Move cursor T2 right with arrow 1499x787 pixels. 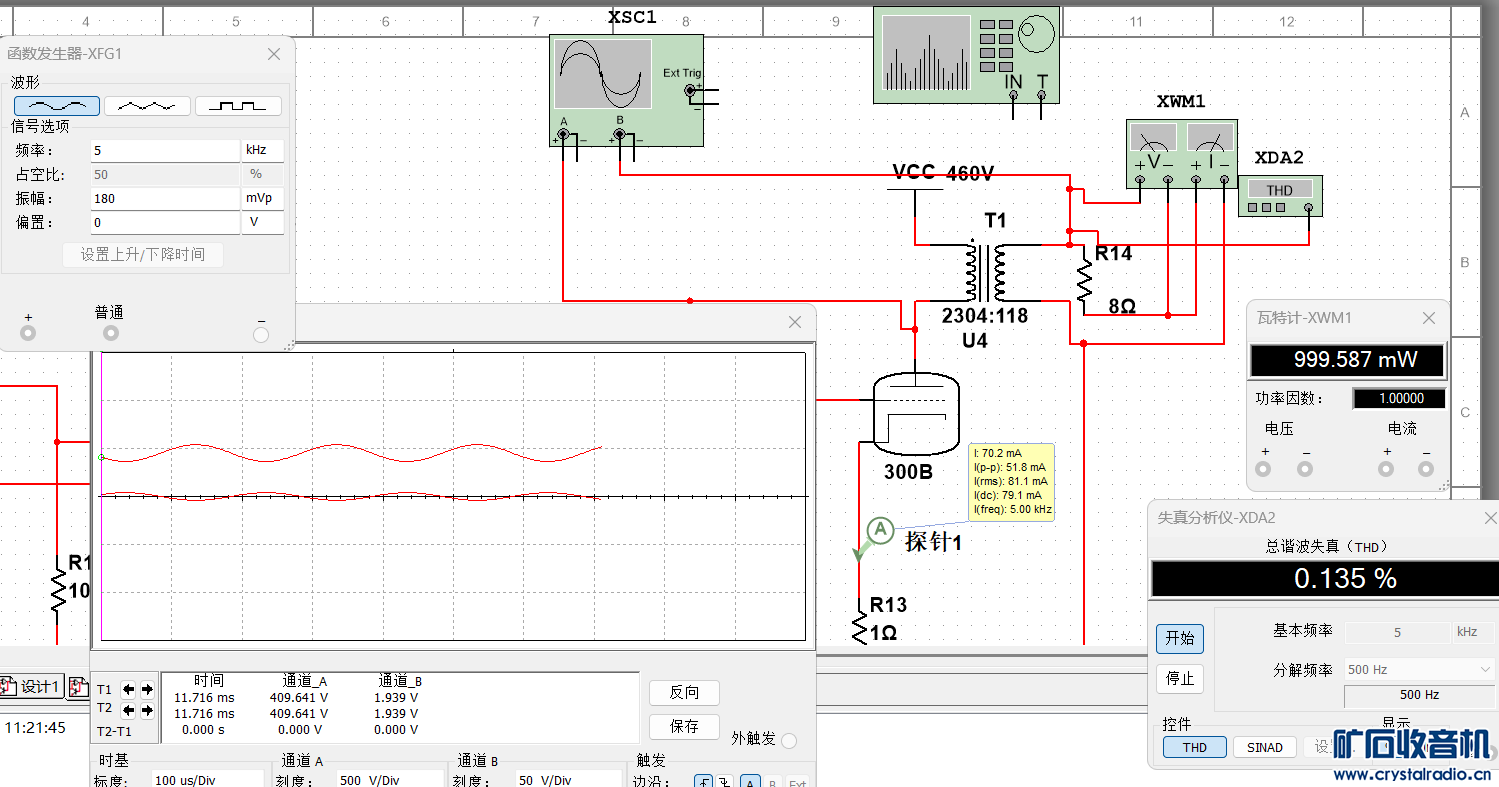(x=147, y=710)
